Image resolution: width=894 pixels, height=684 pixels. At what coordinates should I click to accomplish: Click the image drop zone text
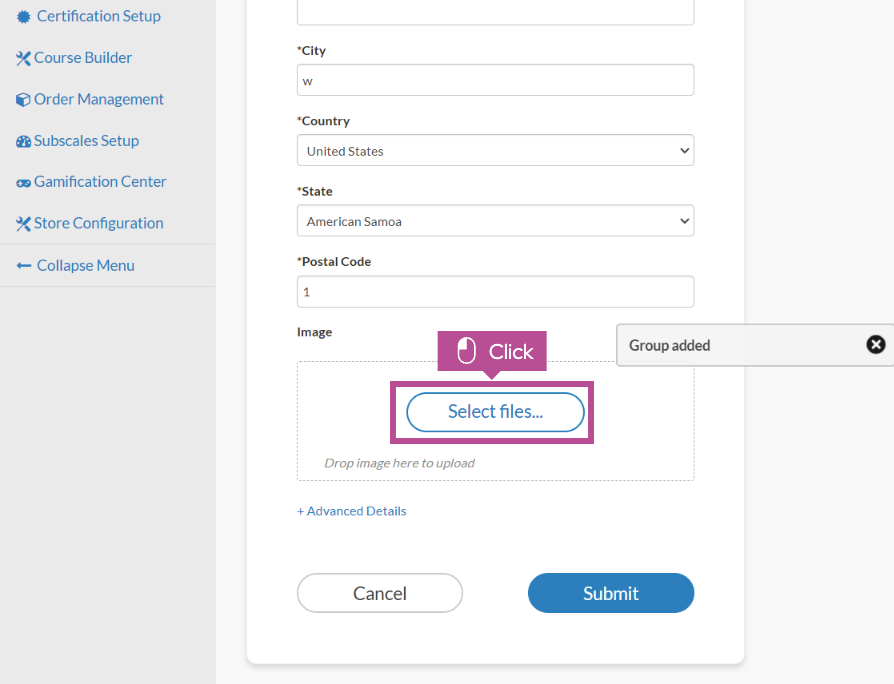399,463
